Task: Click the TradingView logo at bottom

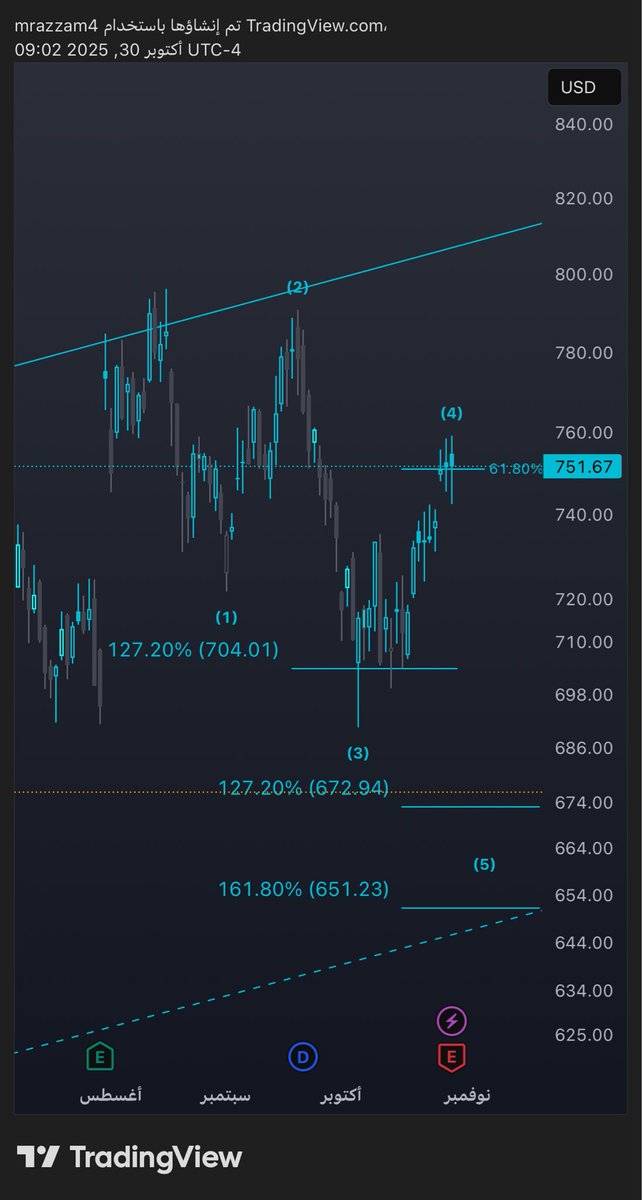Action: click(130, 1158)
